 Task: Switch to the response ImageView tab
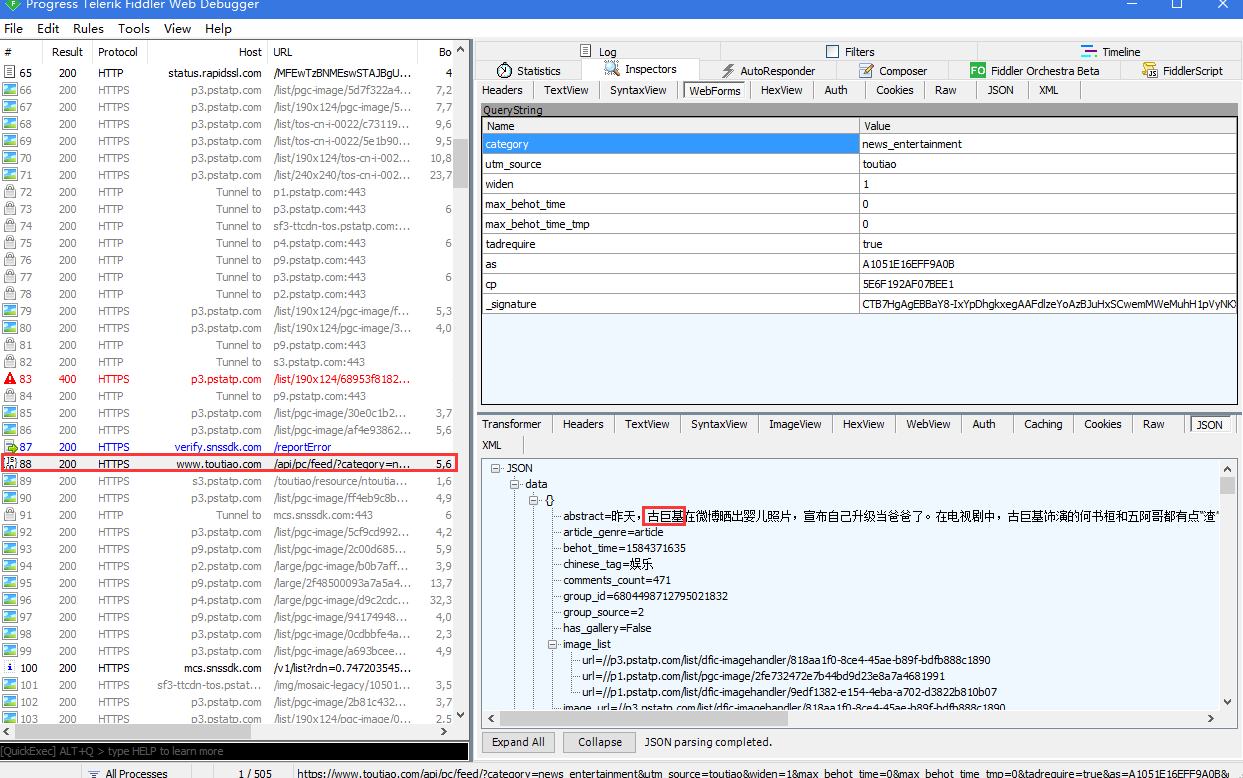(x=794, y=424)
